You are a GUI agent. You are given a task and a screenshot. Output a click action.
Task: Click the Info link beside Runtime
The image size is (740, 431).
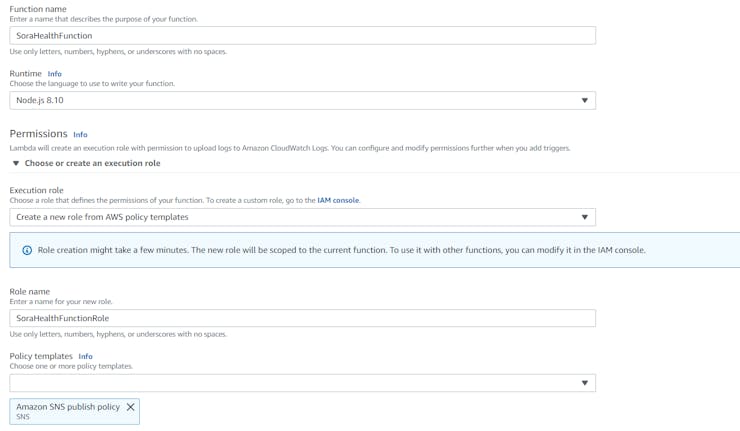(55, 74)
